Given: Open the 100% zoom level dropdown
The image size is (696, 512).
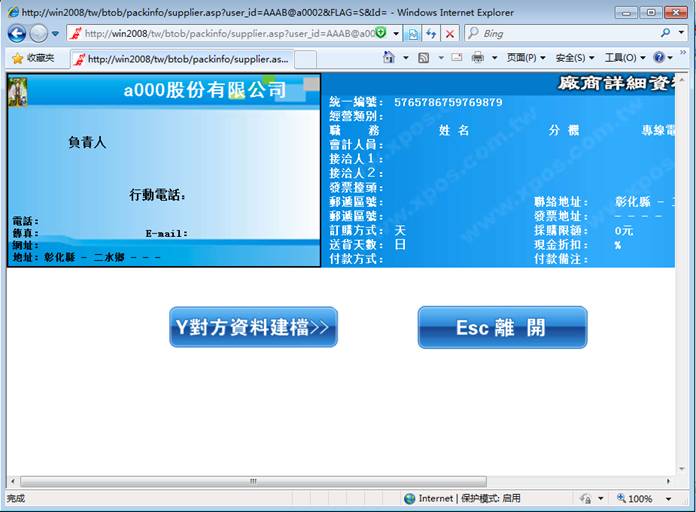Looking at the screenshot, I should (641, 498).
